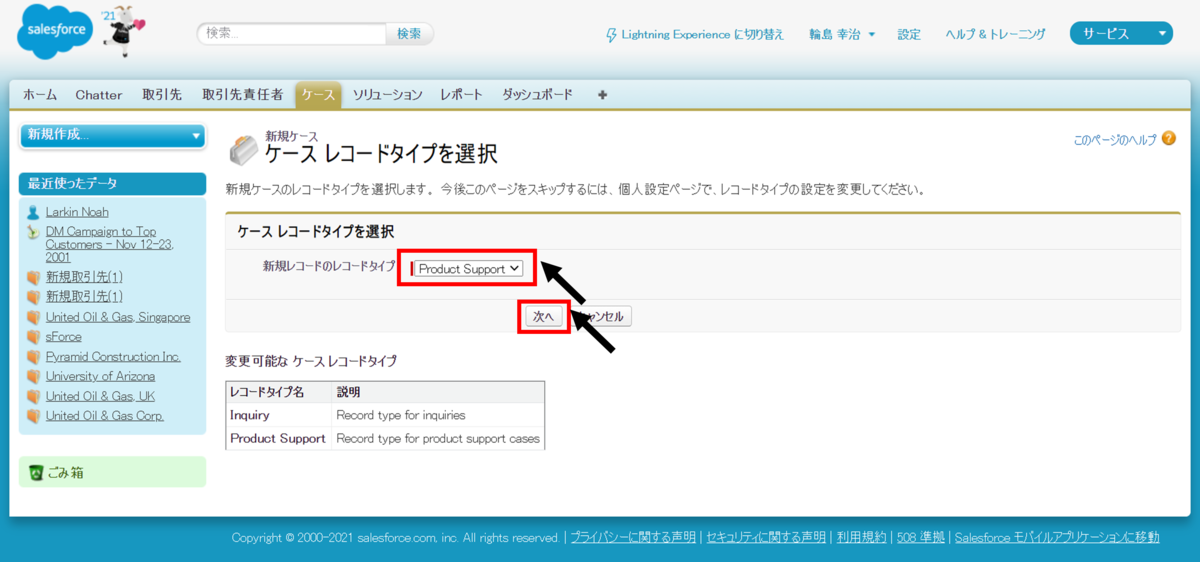Open the 取引先 tab

tap(162, 95)
